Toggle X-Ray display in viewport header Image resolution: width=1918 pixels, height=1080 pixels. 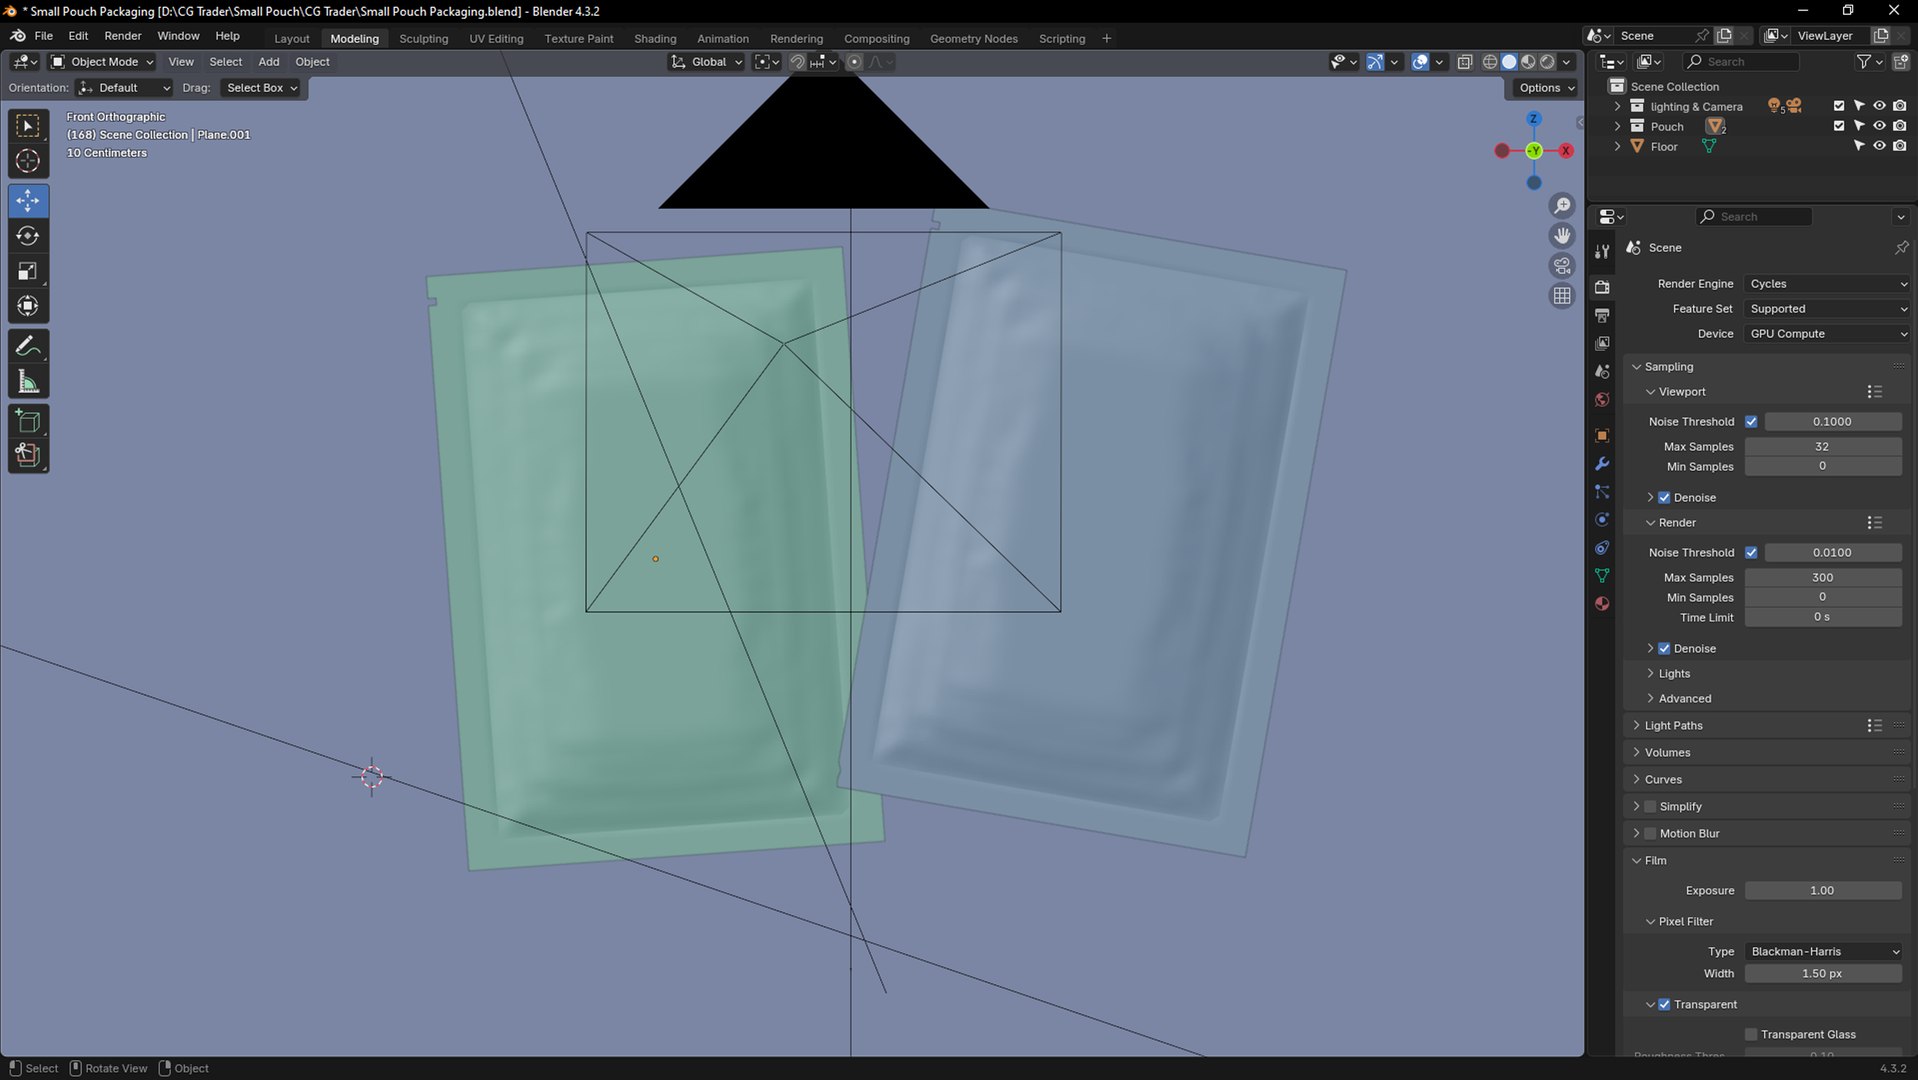pos(1465,62)
